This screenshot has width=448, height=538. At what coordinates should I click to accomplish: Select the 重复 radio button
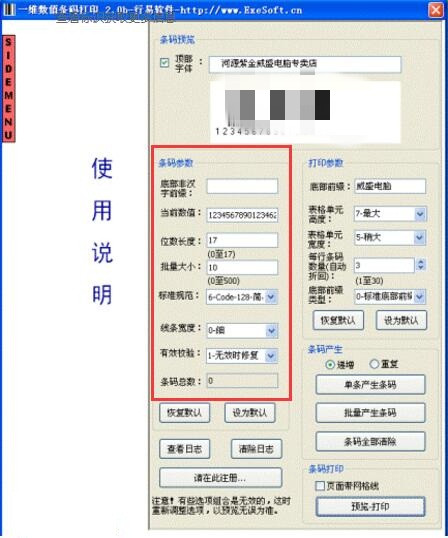tap(374, 364)
